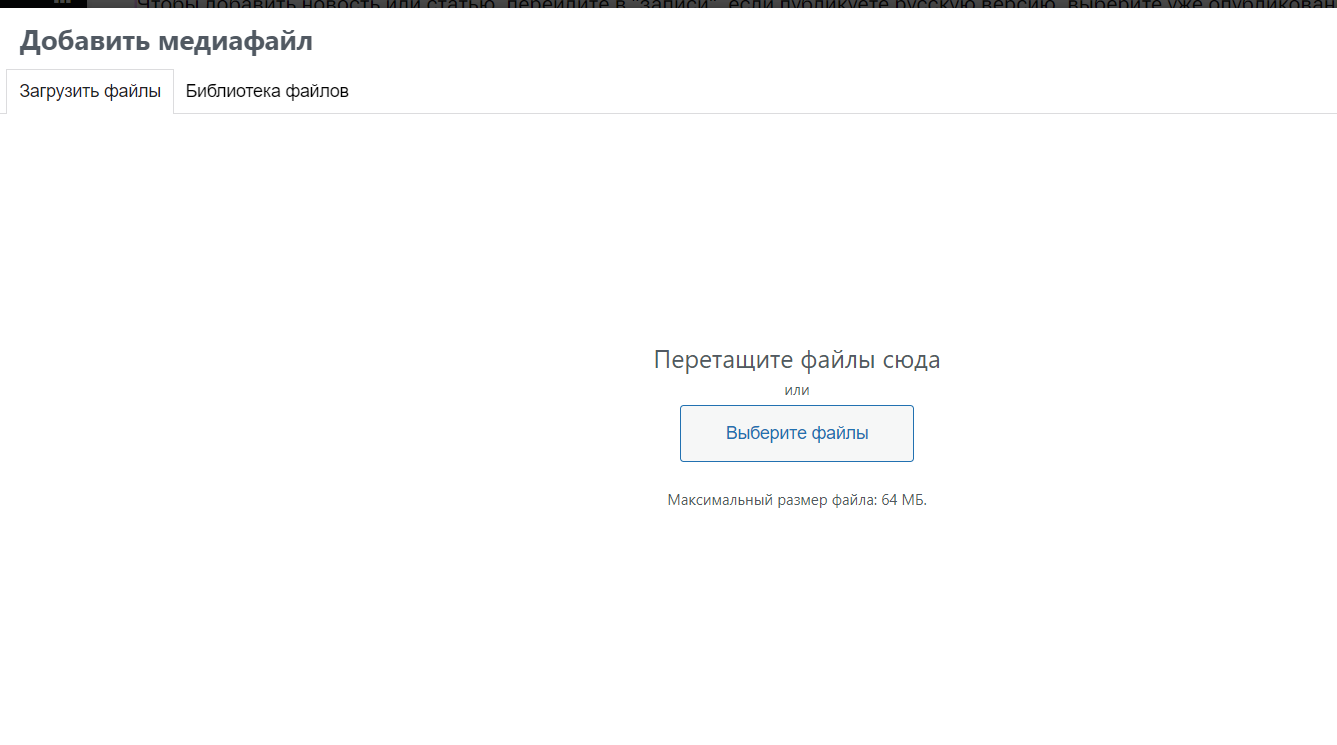Image resolution: width=1337 pixels, height=745 pixels.
Task: Click the 64 МБ size limit value
Action: tap(902, 500)
